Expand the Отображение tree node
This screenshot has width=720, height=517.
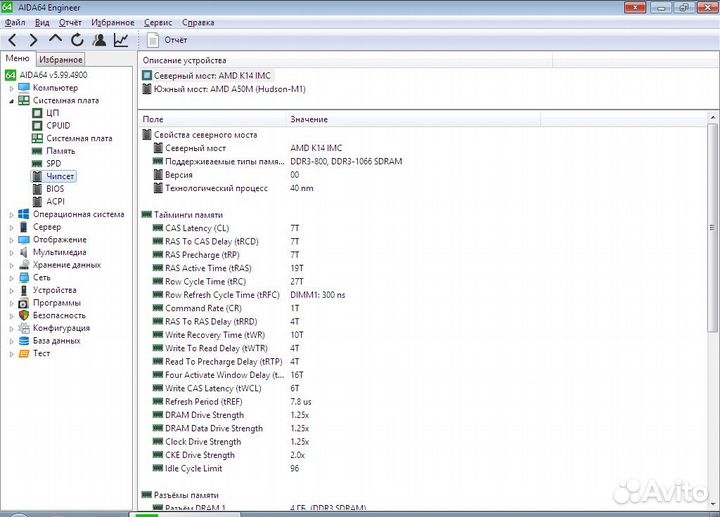[11, 240]
